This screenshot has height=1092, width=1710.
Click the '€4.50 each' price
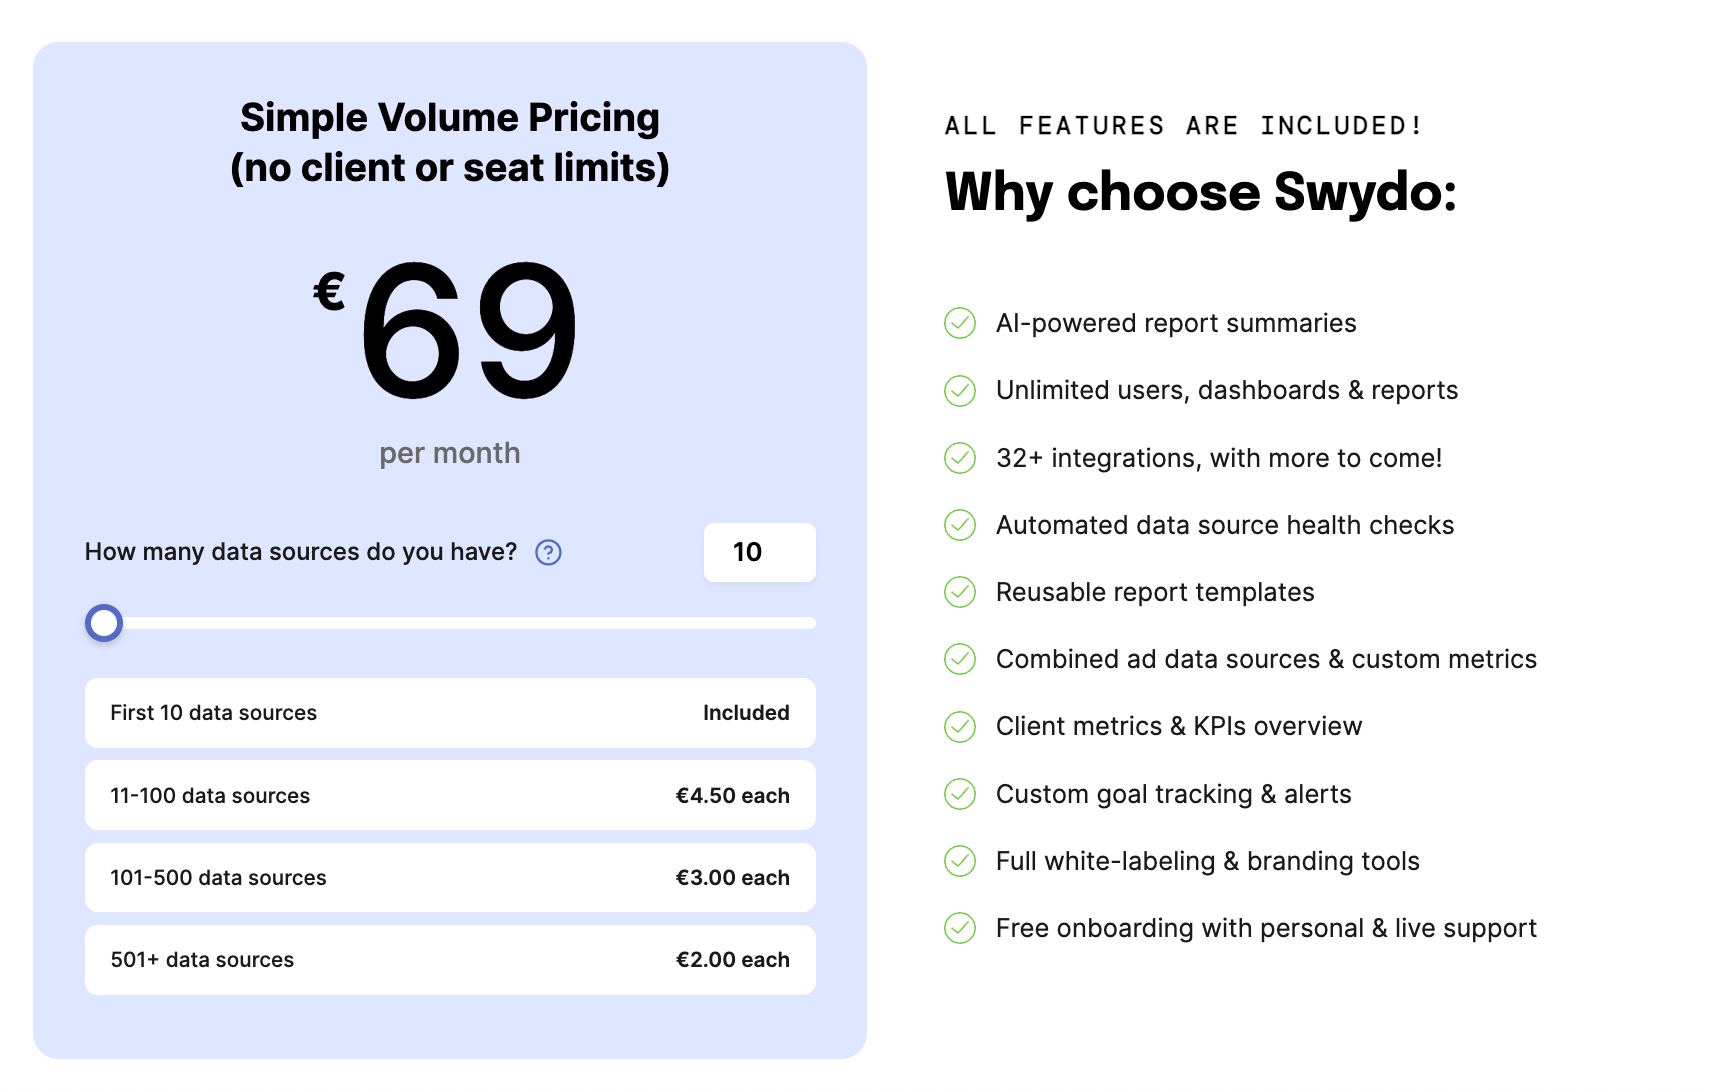point(732,796)
